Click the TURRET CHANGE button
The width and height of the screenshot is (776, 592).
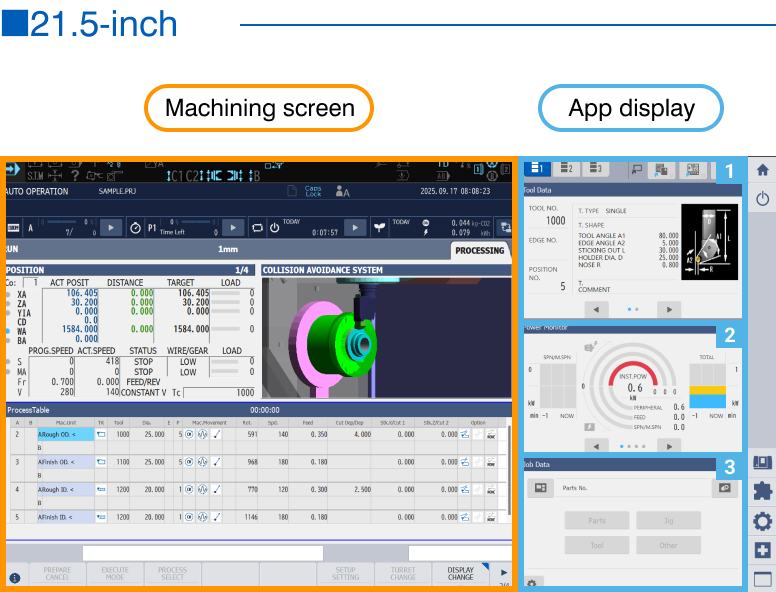403,575
